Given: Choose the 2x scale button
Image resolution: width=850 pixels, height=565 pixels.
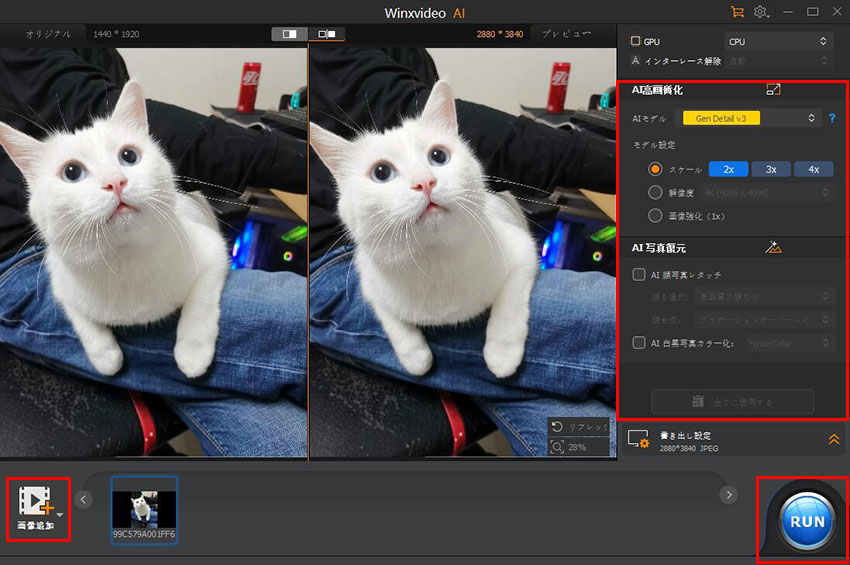Looking at the screenshot, I should [729, 169].
